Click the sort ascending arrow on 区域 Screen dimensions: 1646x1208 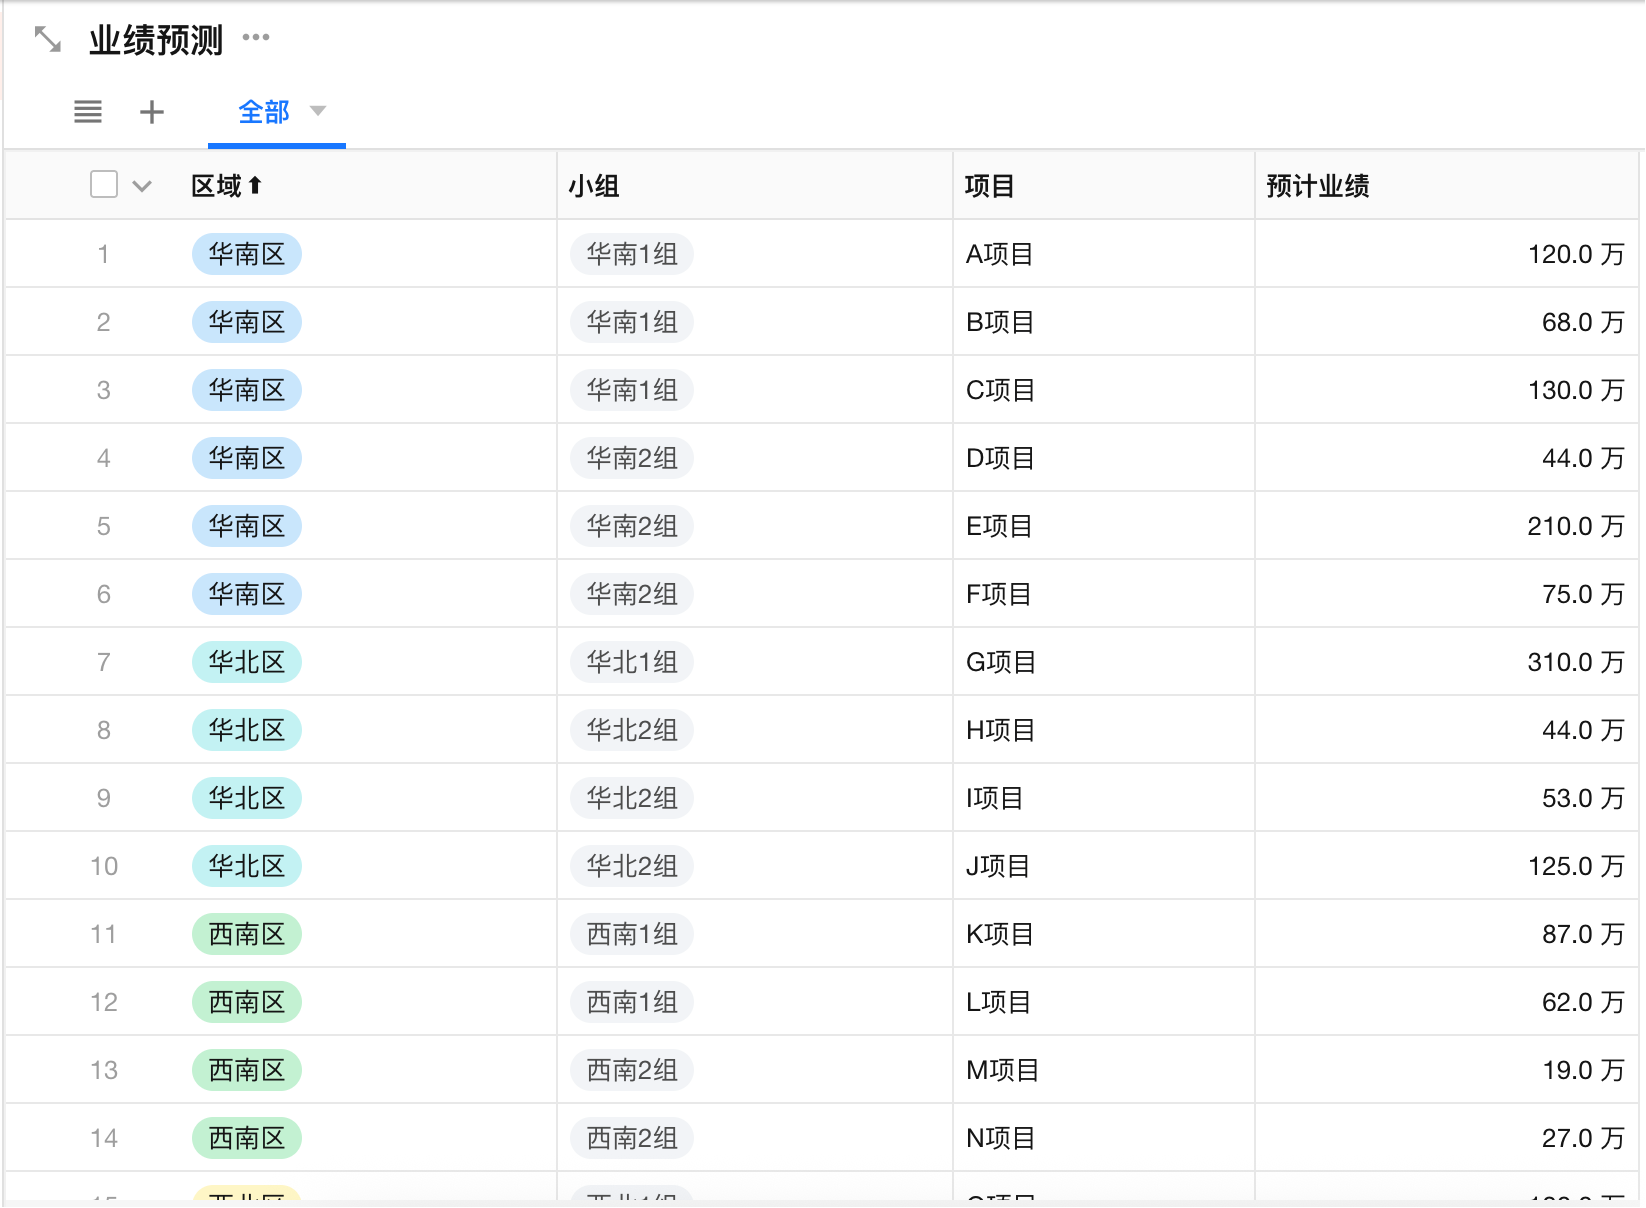point(255,186)
